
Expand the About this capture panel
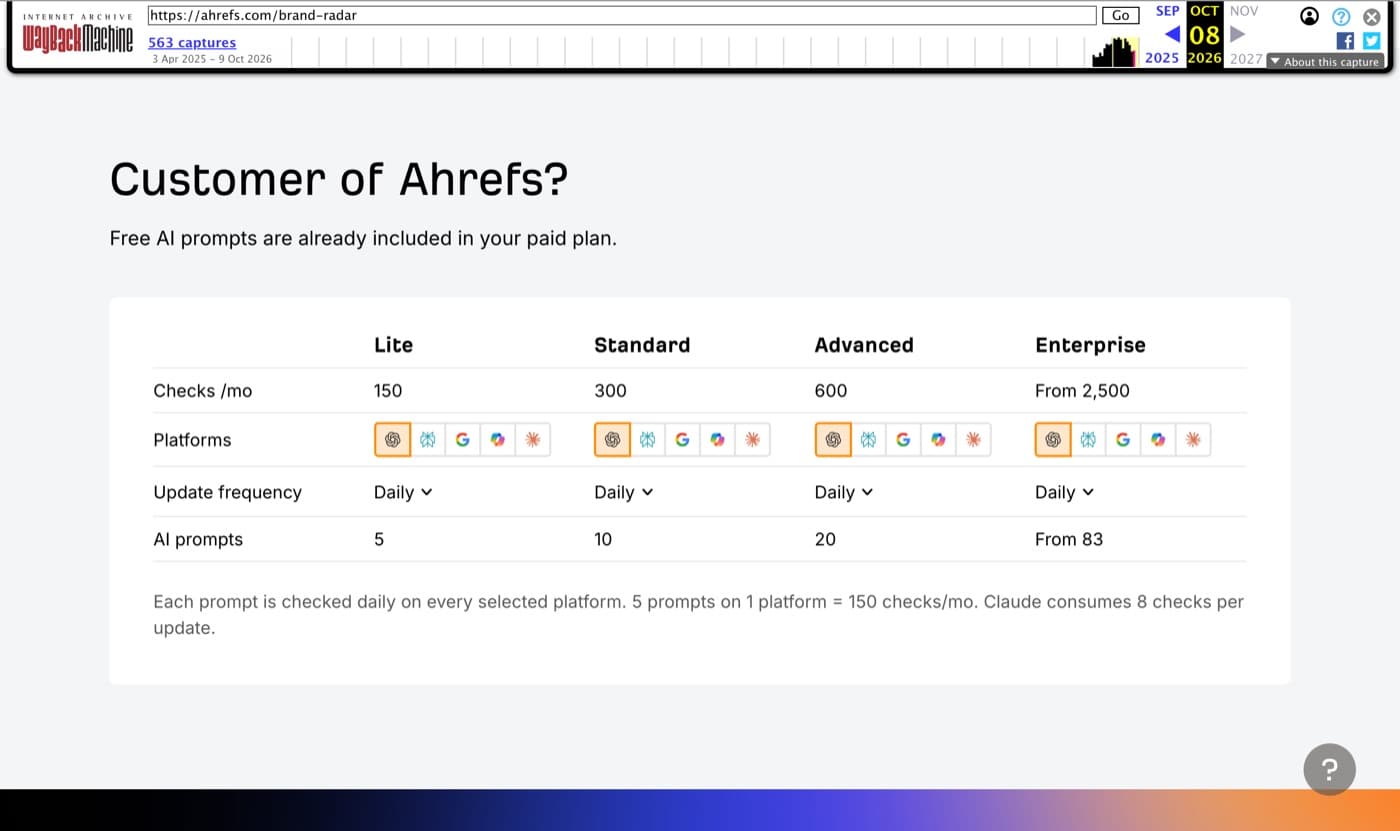pos(1325,61)
